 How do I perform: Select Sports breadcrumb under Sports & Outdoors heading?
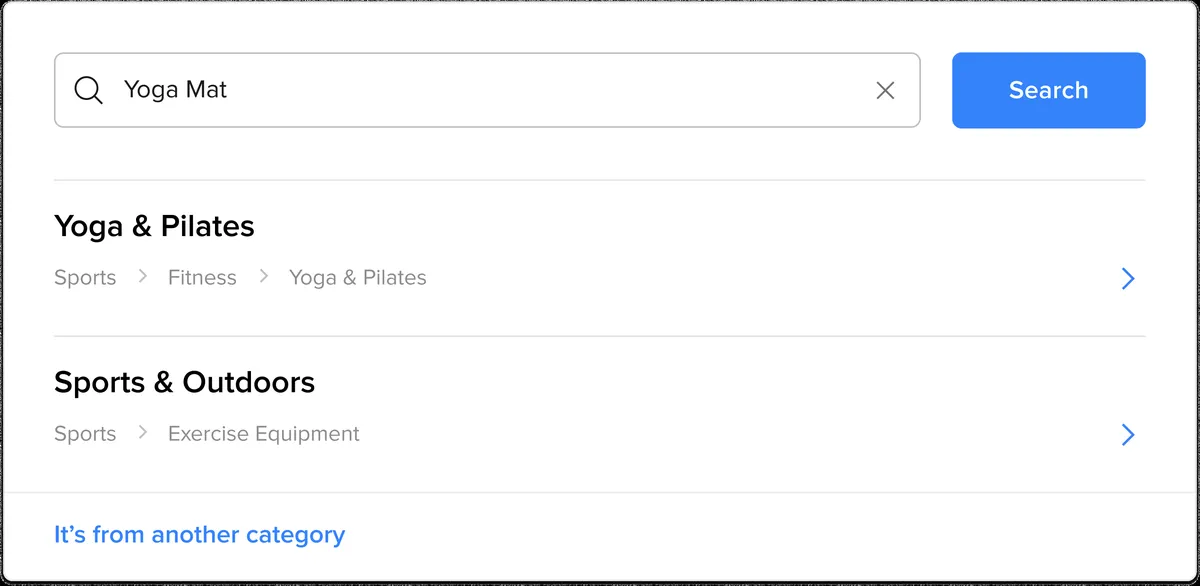85,434
